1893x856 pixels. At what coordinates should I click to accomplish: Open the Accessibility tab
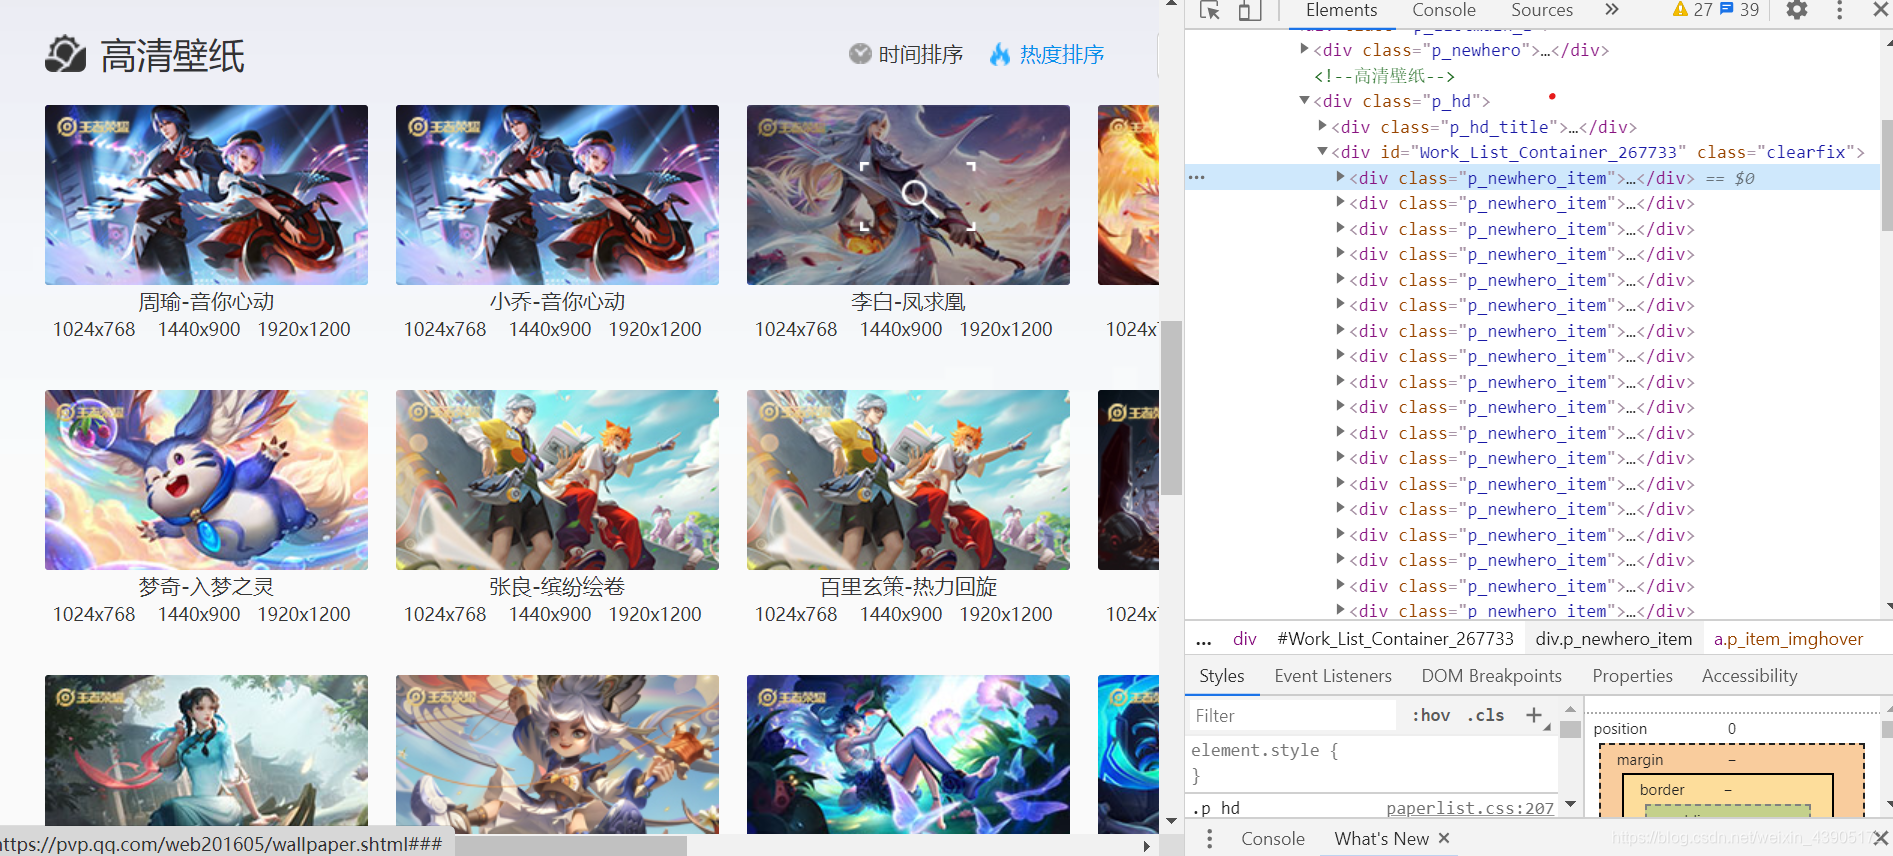point(1749,676)
